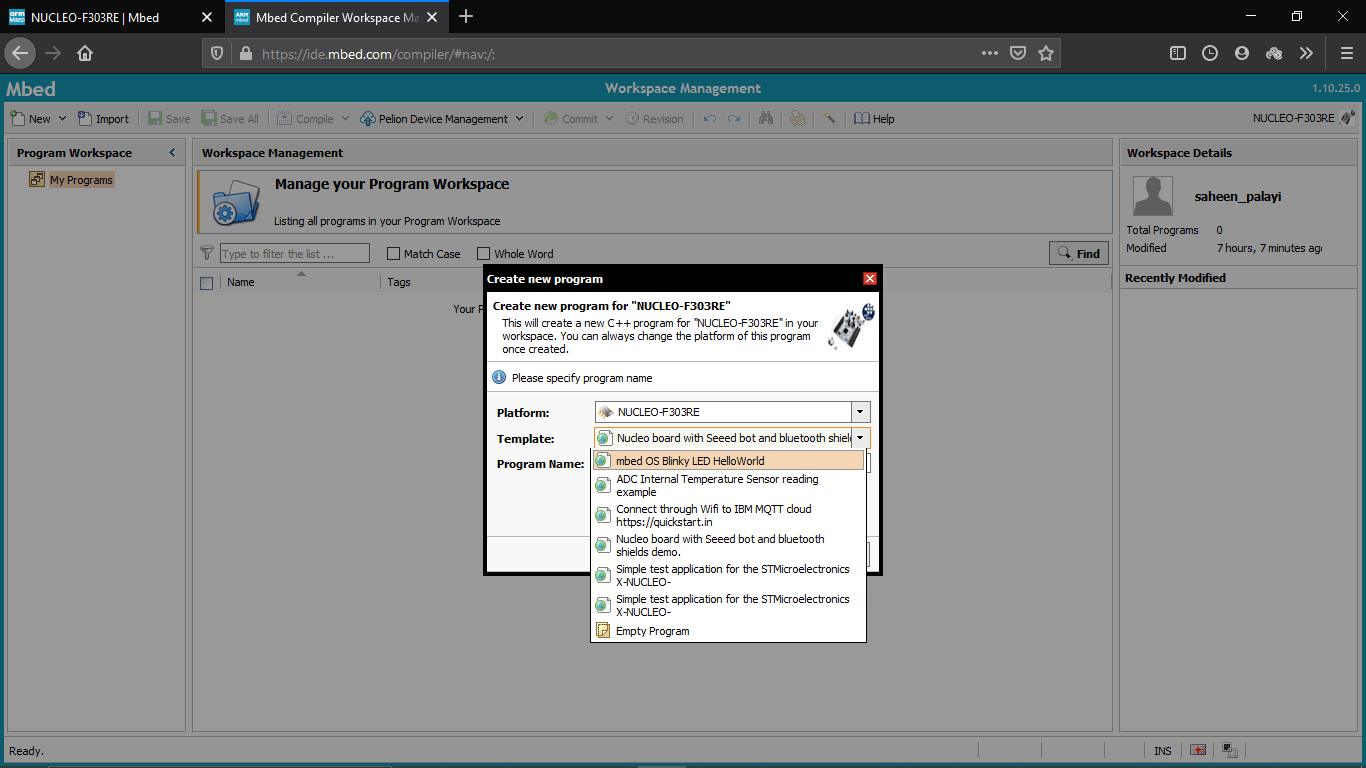
Task: Toggle the browser sidebar icon
Action: point(1178,53)
